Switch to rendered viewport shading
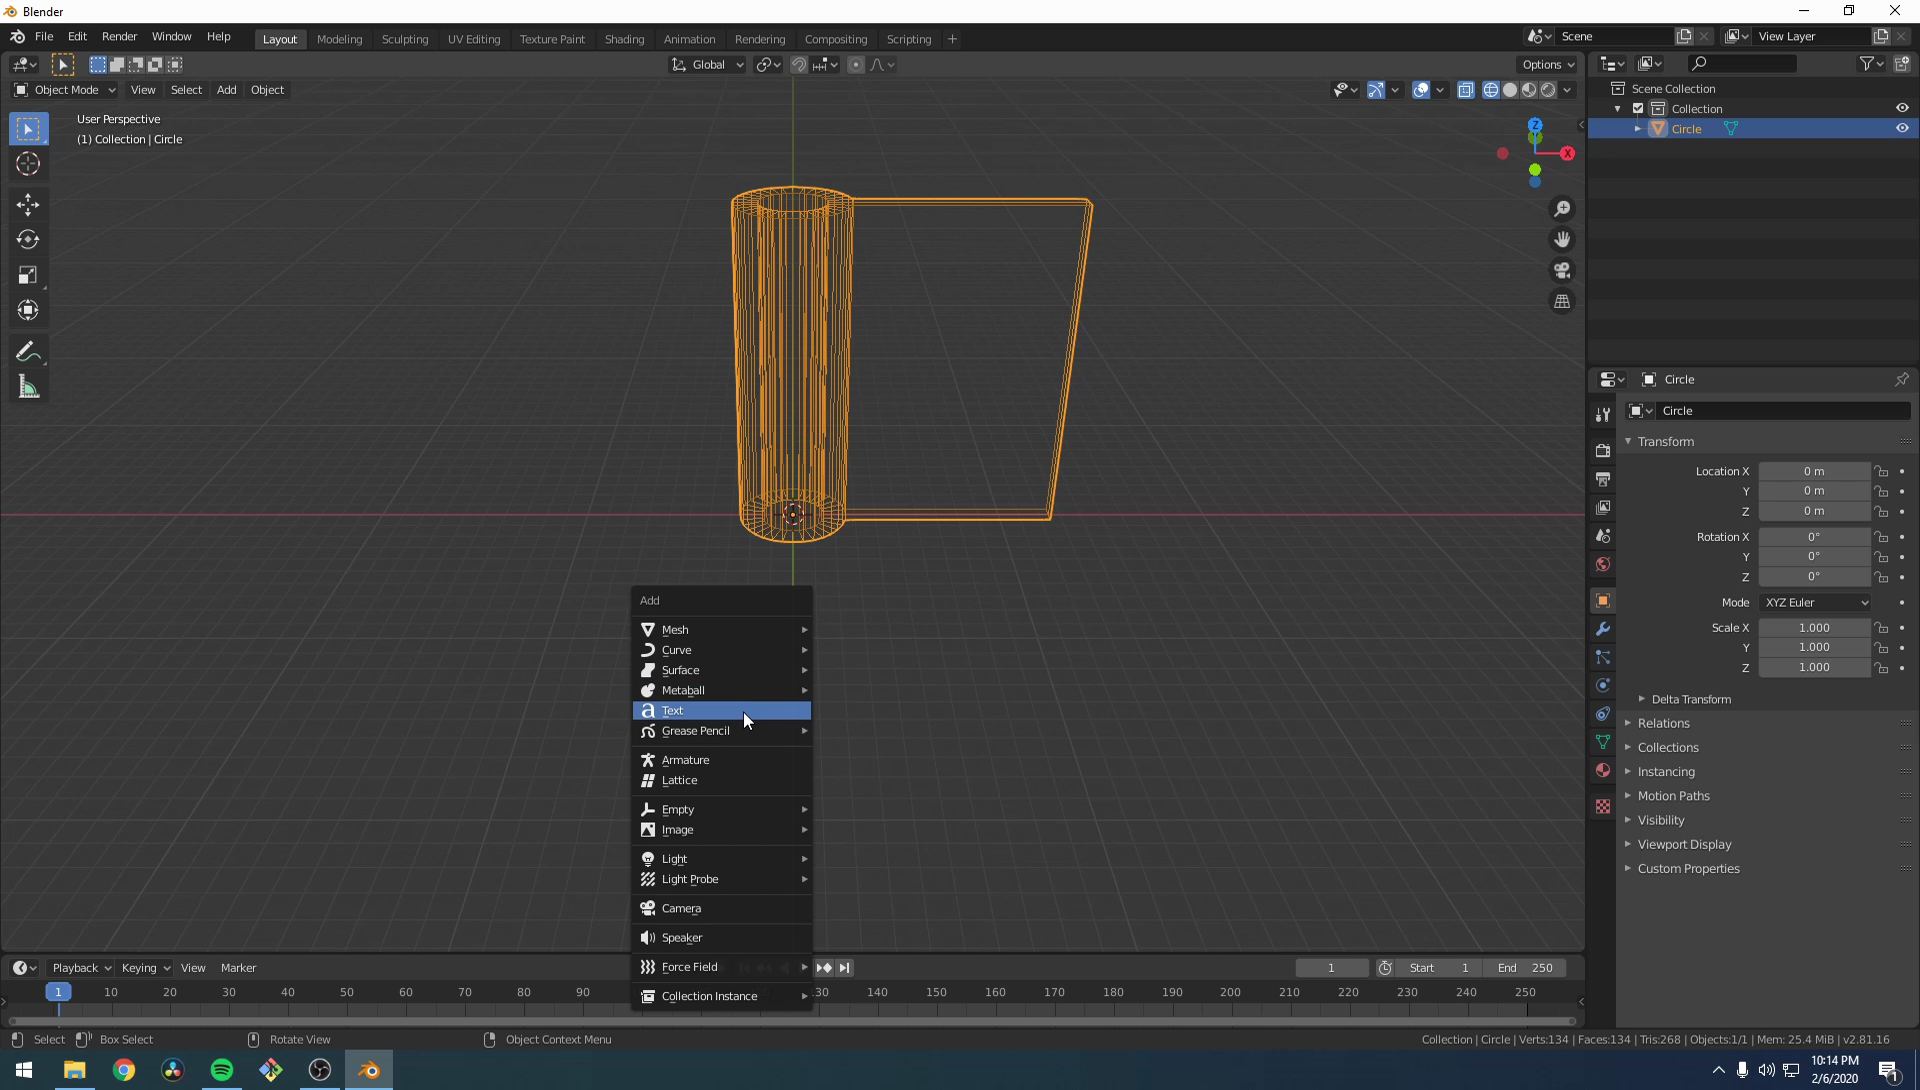 coord(1548,90)
